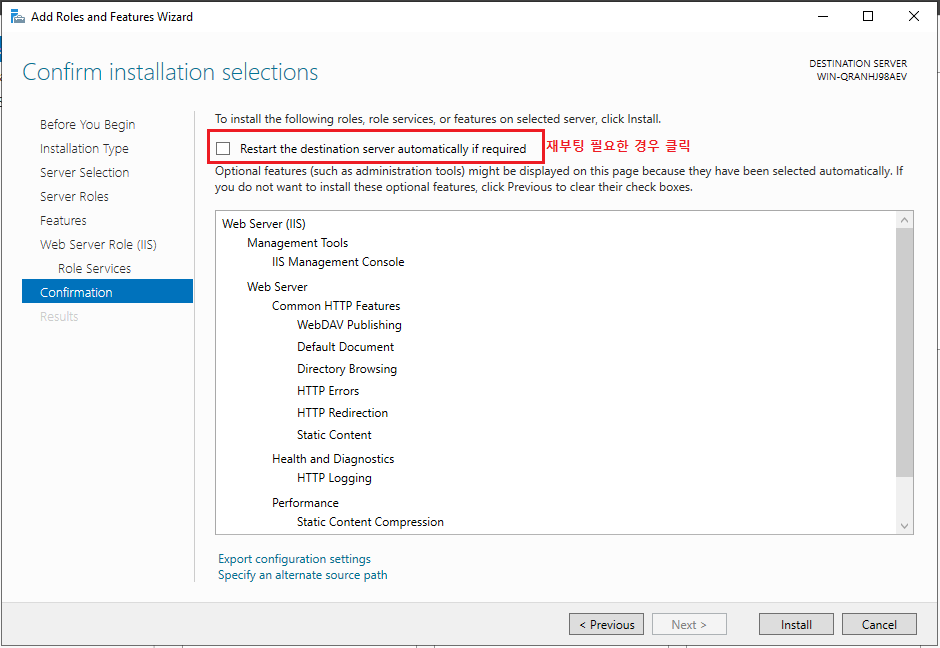The image size is (940, 648).
Task: Click the Previous button
Action: tap(606, 624)
